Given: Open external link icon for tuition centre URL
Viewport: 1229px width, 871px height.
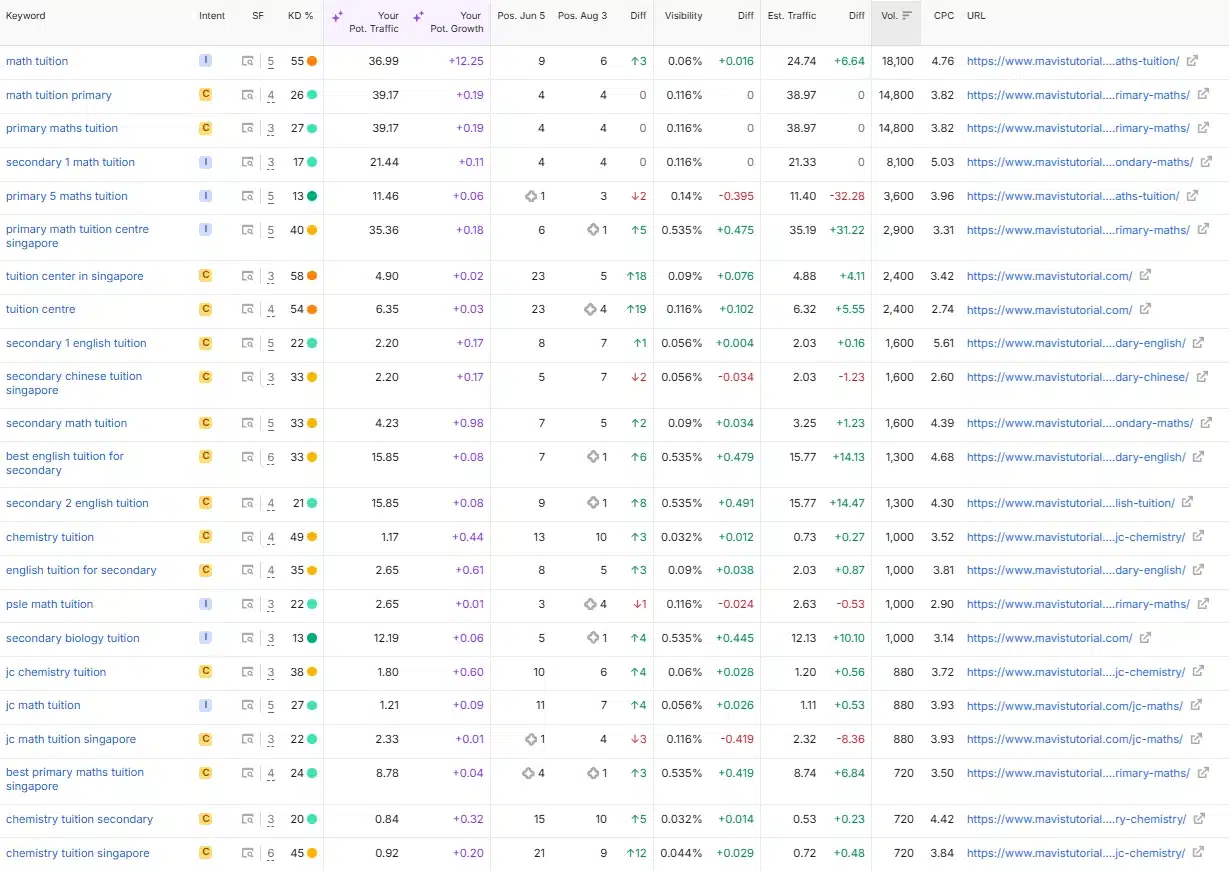Looking at the screenshot, I should point(1145,309).
